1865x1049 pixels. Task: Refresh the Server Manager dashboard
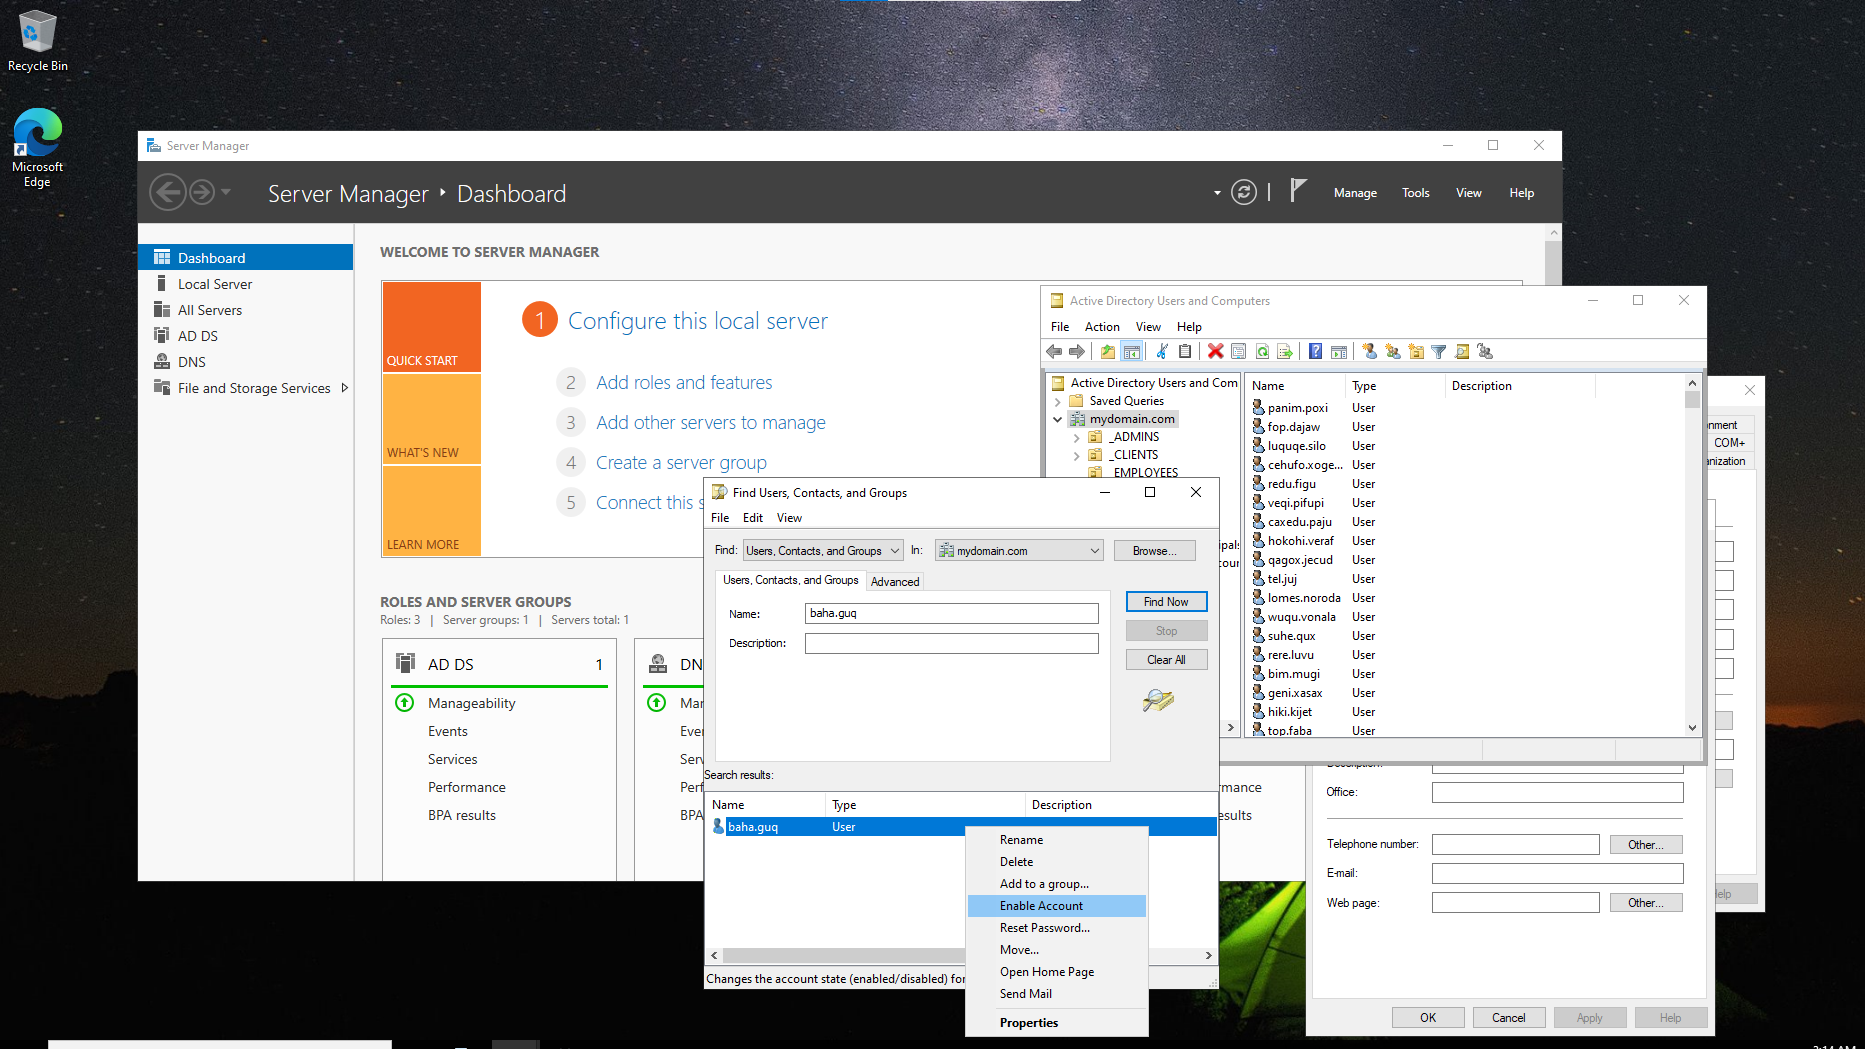coord(1244,192)
